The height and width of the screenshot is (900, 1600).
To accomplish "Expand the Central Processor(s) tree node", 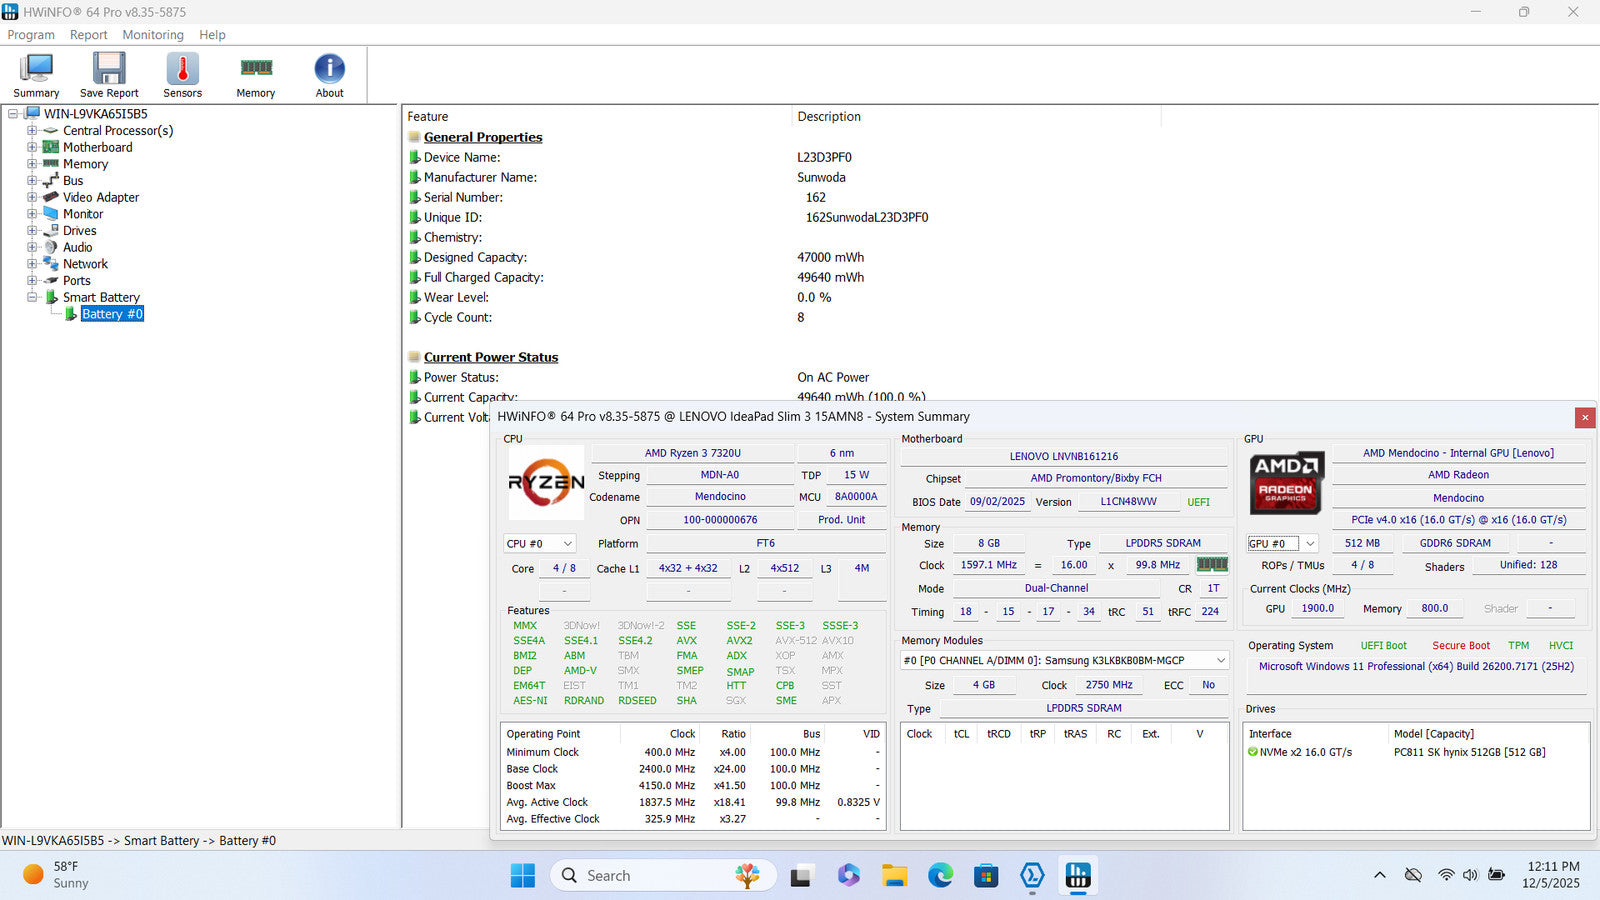I will point(32,131).
